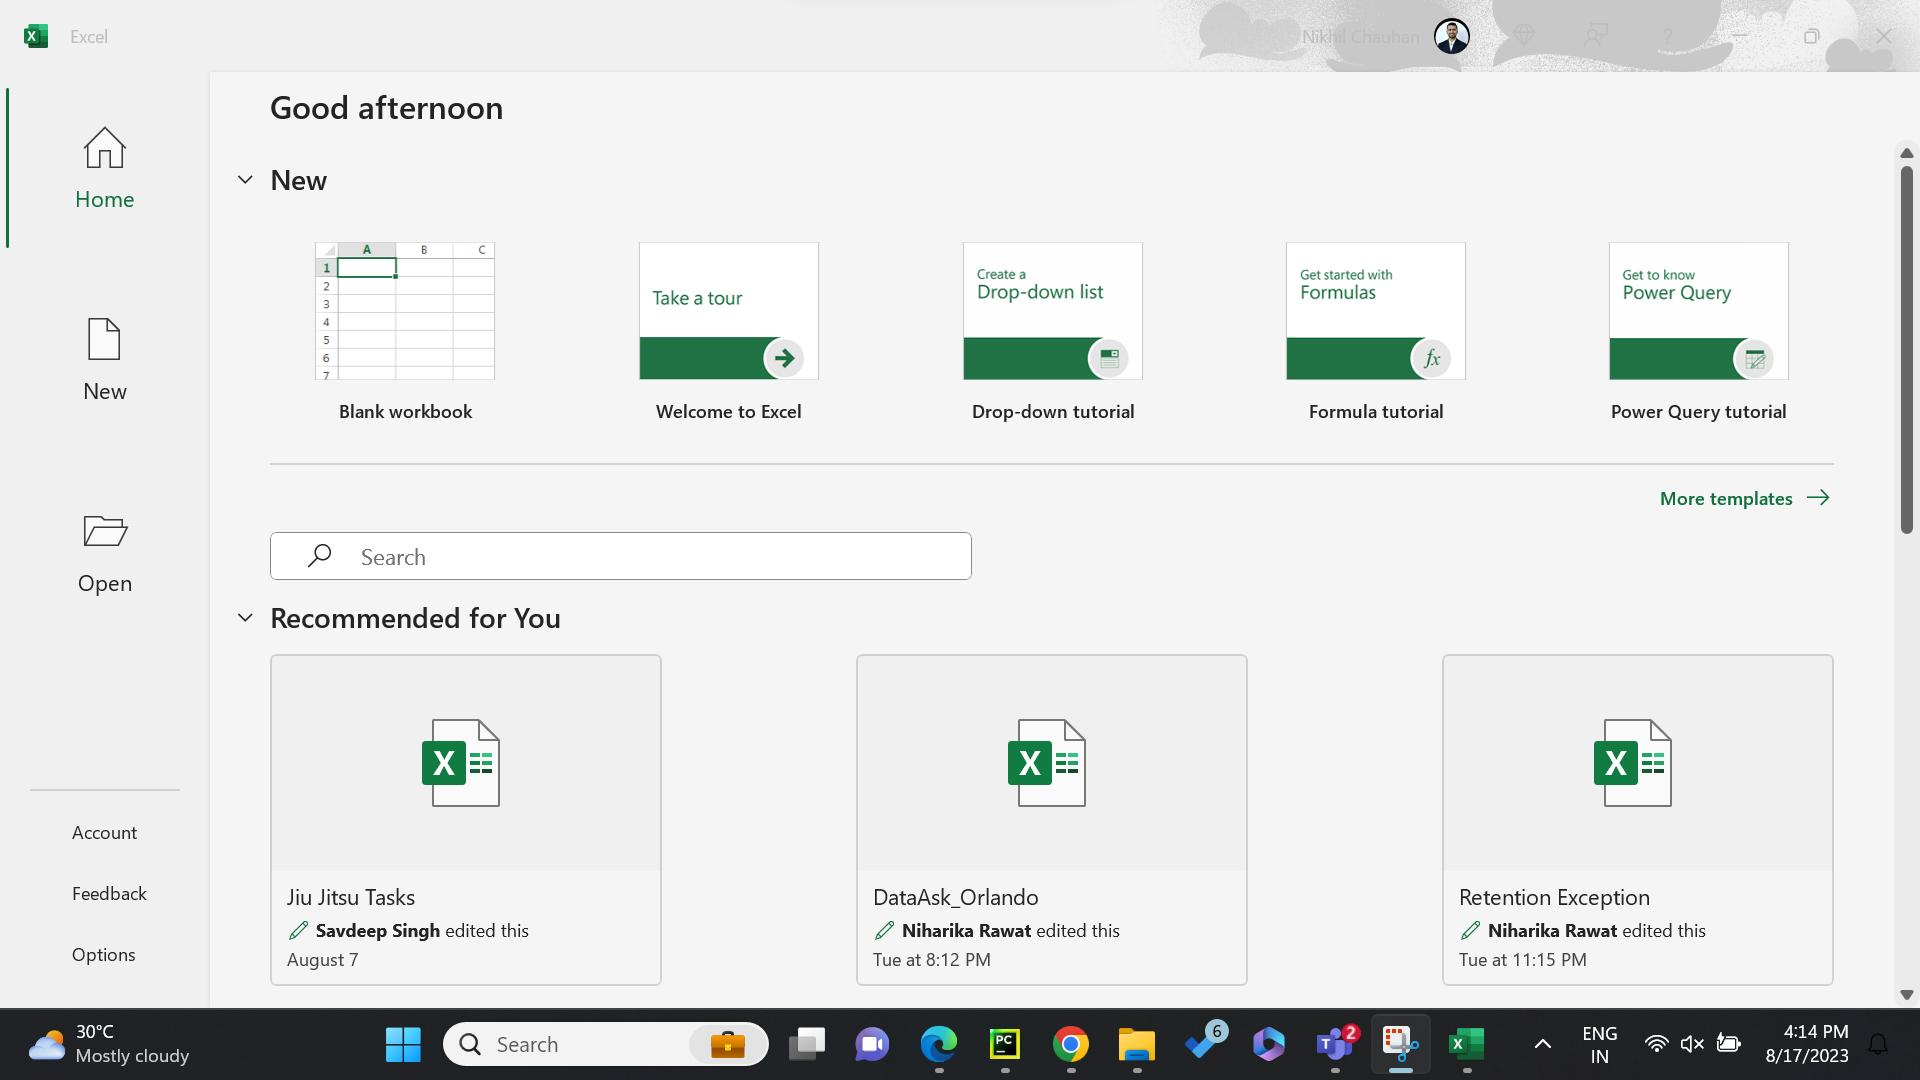Open Google Chrome from taskbar

click(1070, 1044)
